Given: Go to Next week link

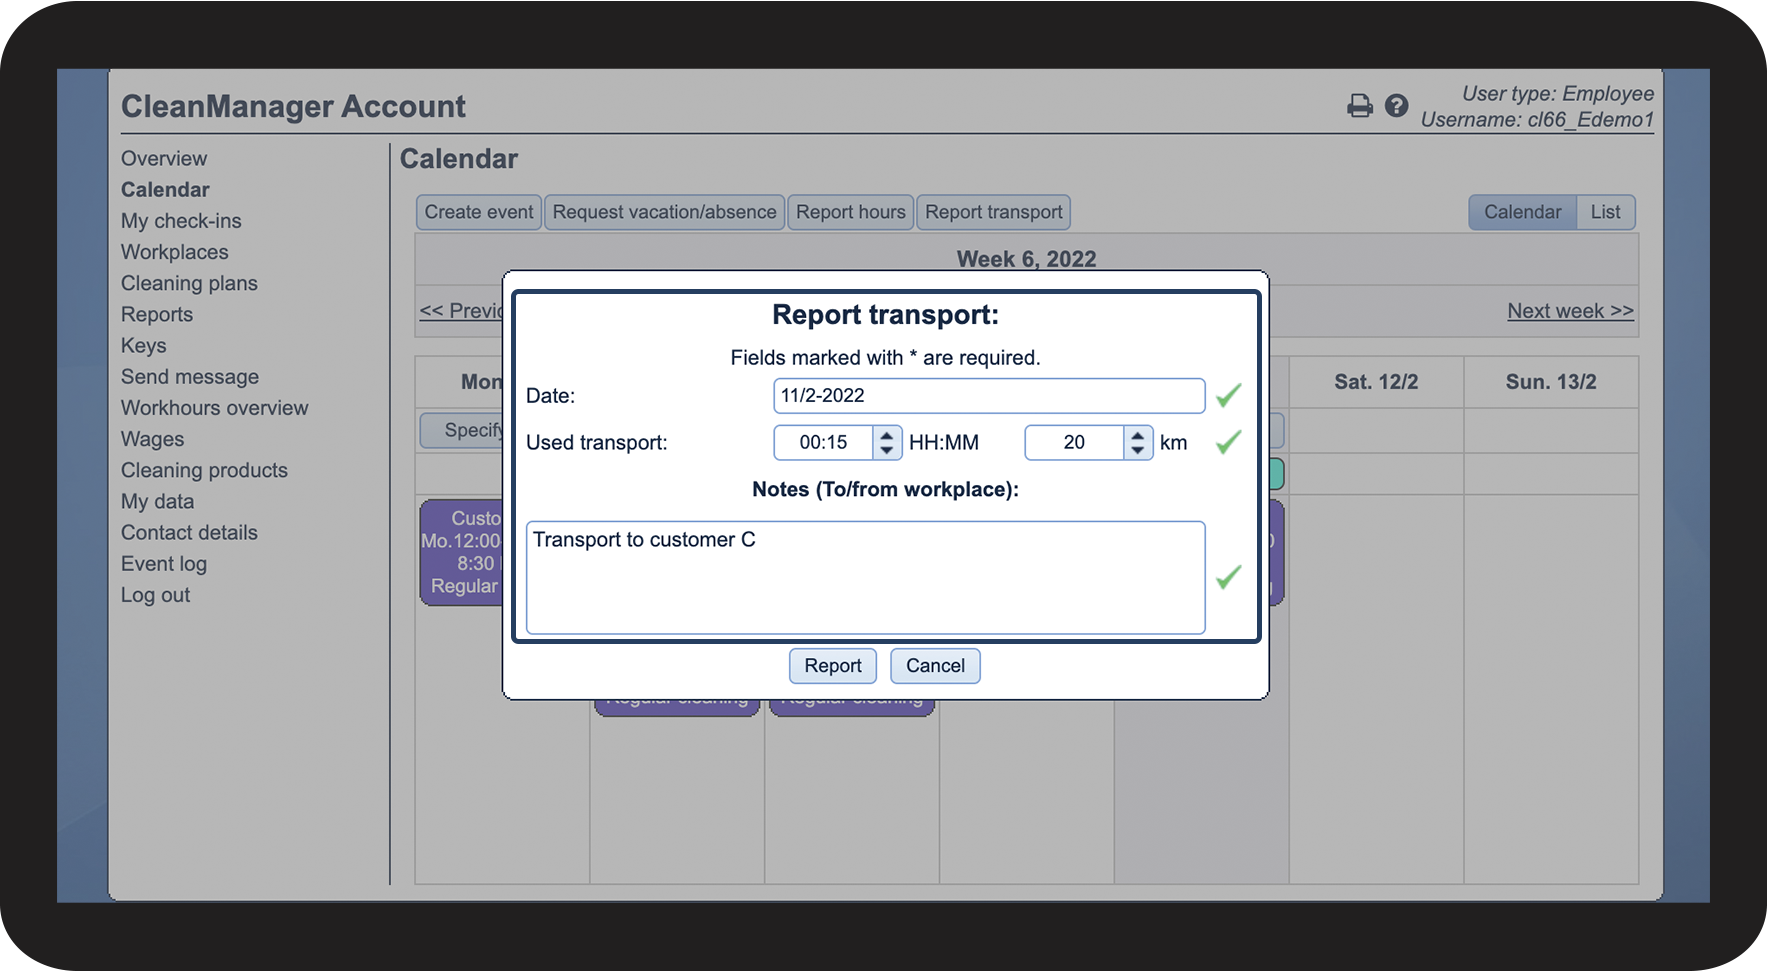Looking at the screenshot, I should (x=1570, y=311).
